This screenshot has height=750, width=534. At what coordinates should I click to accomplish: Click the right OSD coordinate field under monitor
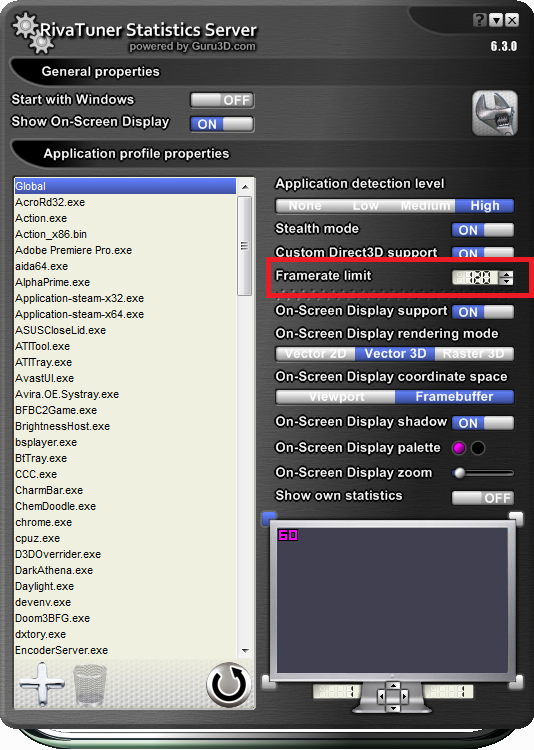(448, 692)
